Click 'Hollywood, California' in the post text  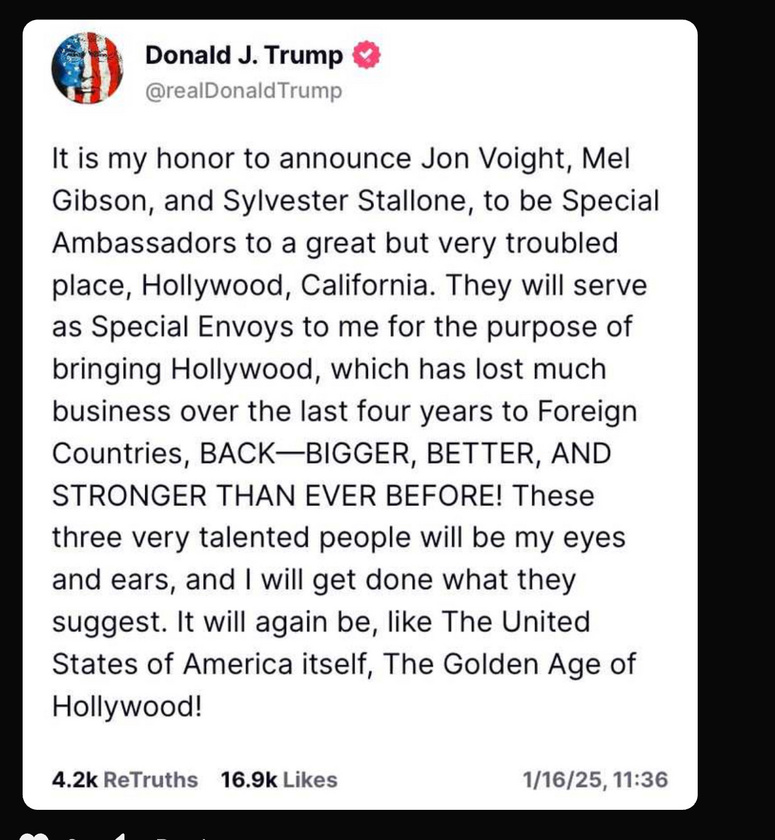coord(284,286)
